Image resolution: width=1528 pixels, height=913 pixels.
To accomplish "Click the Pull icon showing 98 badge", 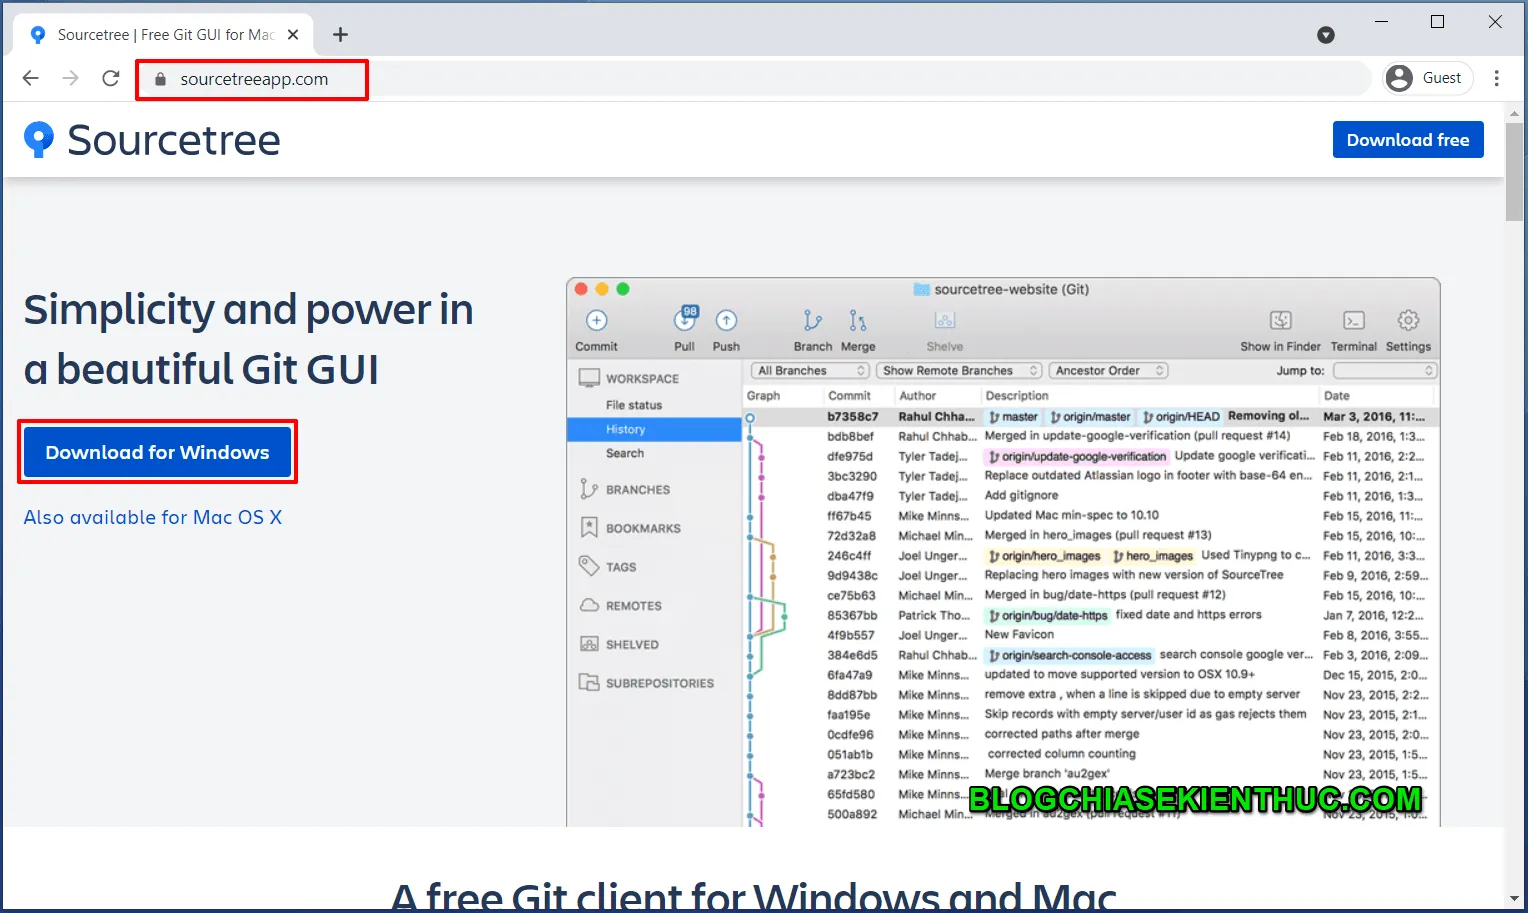I will 684,322.
